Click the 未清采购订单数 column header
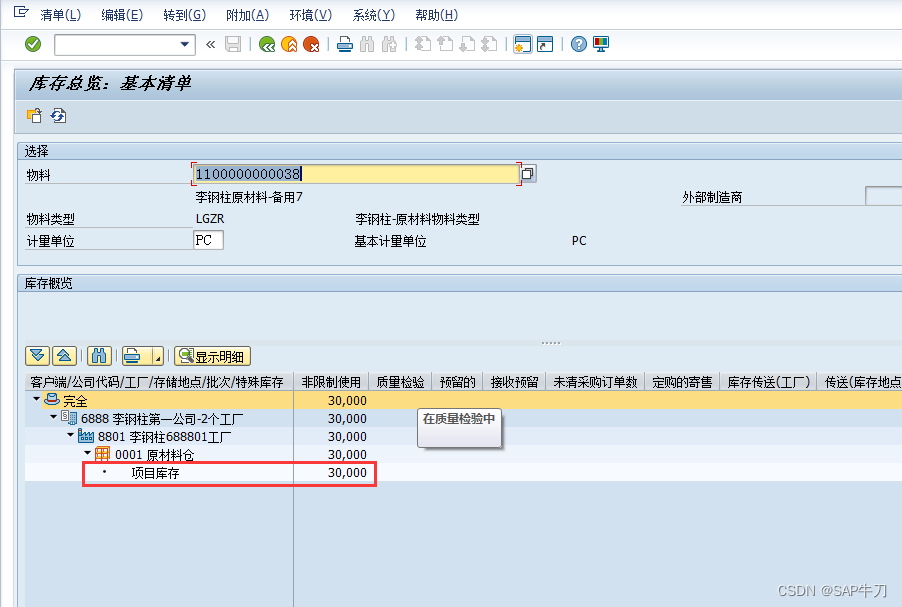This screenshot has height=607, width=902. point(595,382)
